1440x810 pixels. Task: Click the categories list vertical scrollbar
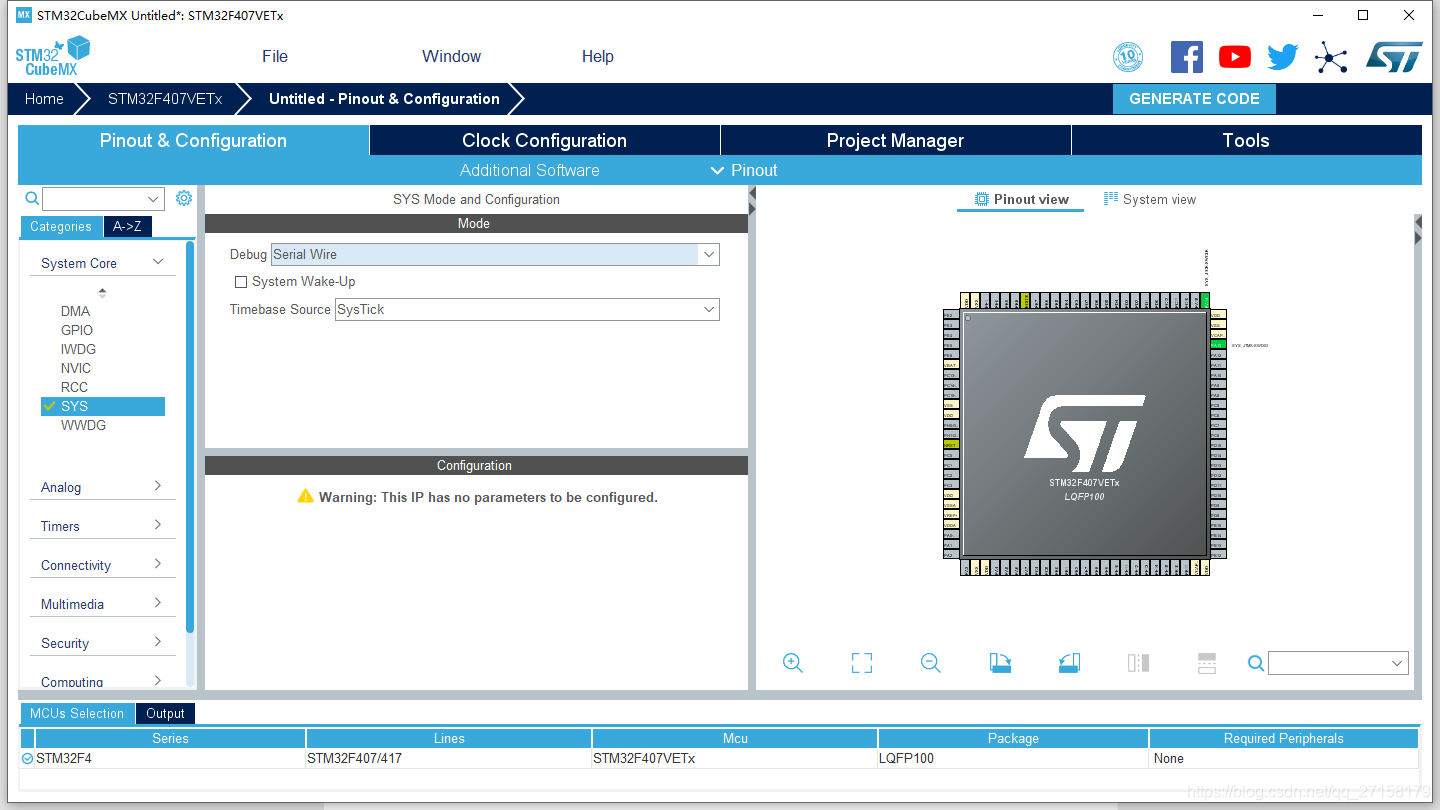[x=190, y=436]
